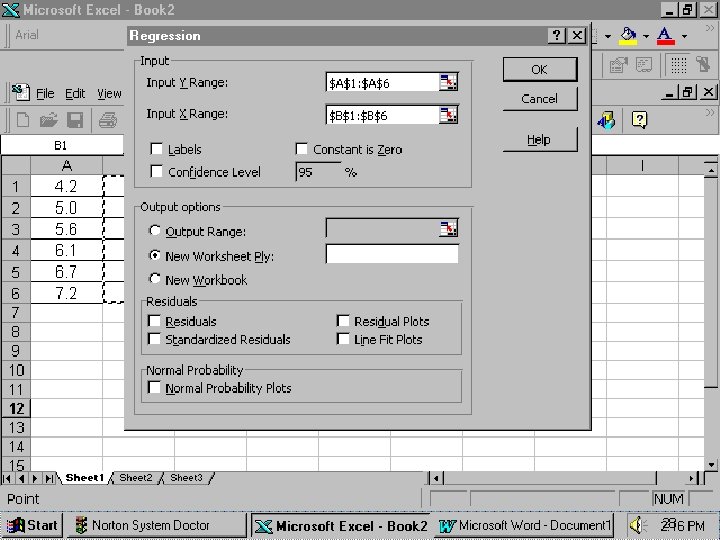Enable the Residuals checkbox
This screenshot has width=720, height=540.
(155, 321)
